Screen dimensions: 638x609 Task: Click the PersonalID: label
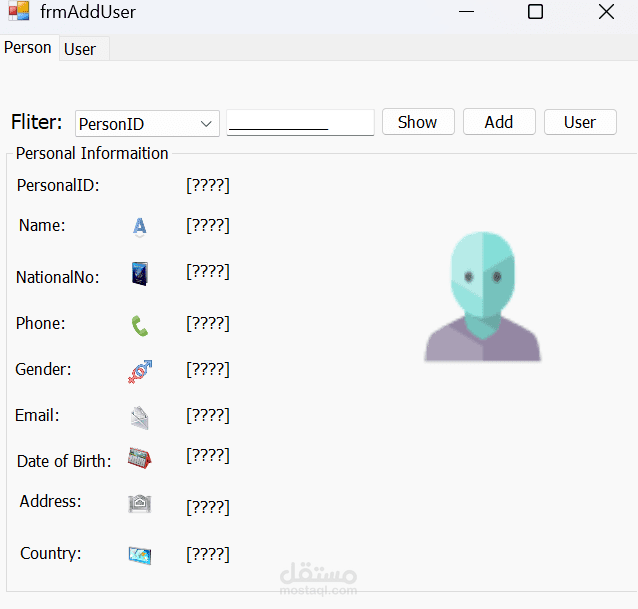coord(58,186)
